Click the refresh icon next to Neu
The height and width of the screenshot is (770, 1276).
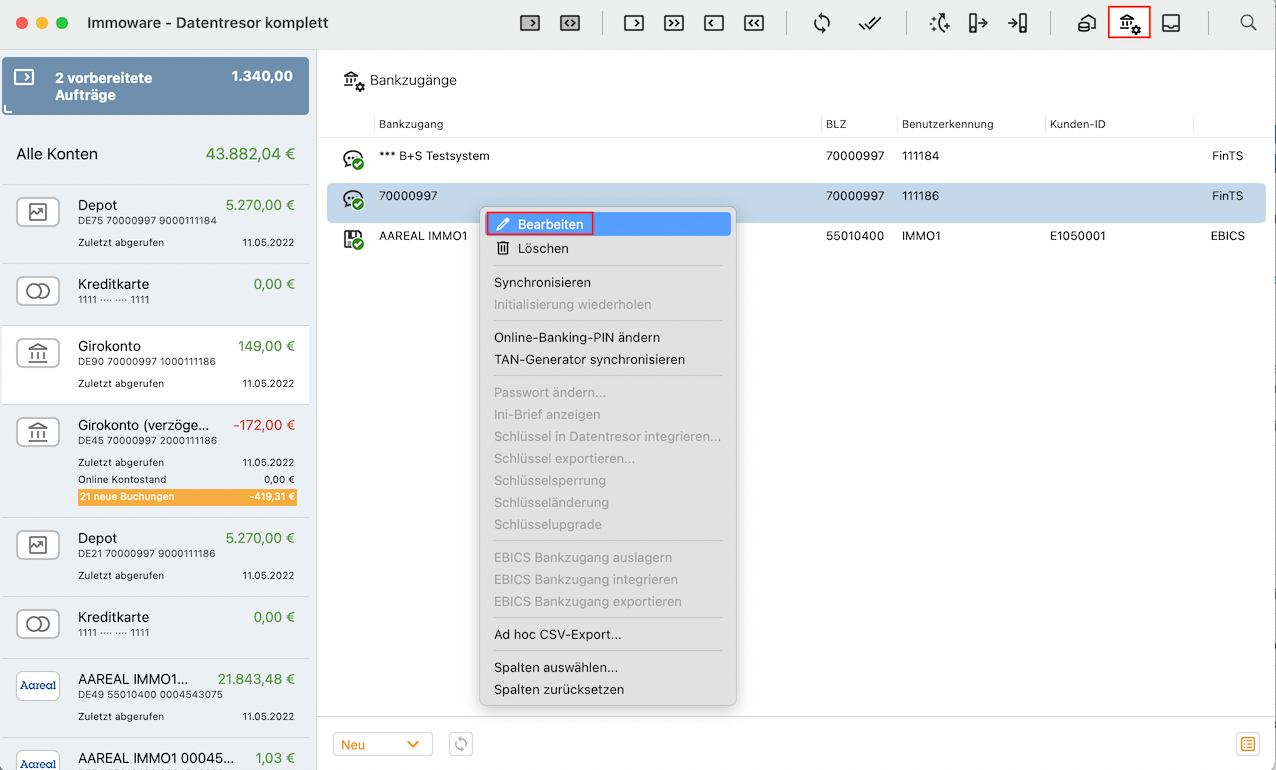click(x=460, y=744)
